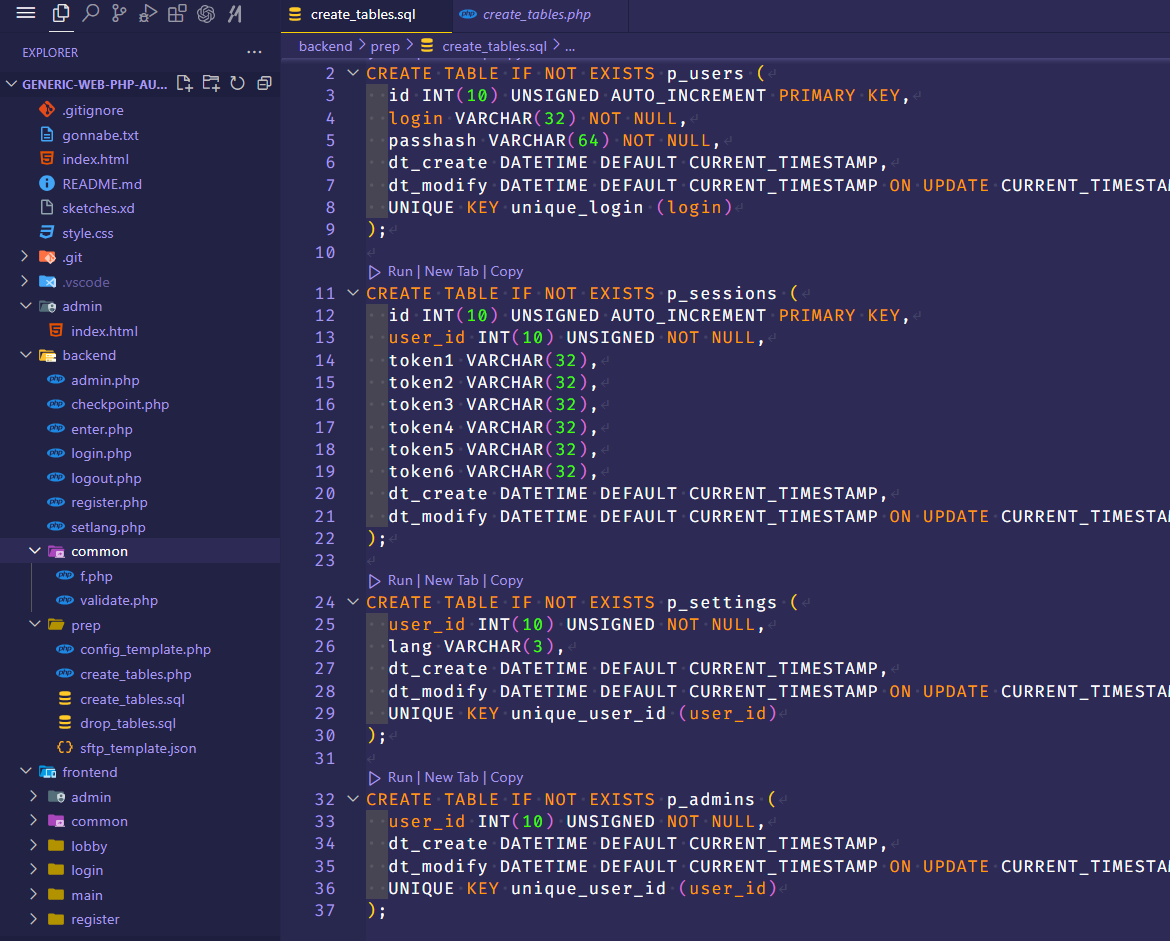Open sketches.xd file
1170x941 pixels.
[x=98, y=208]
